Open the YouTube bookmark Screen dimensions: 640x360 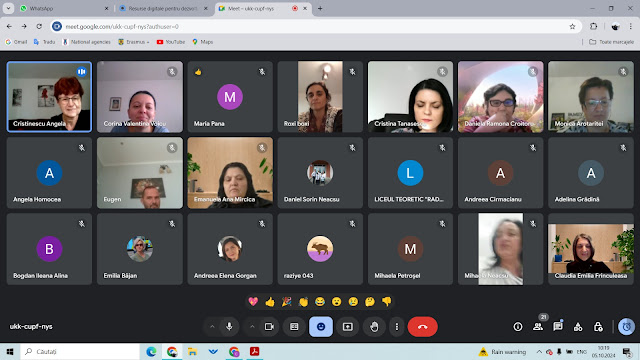171,42
